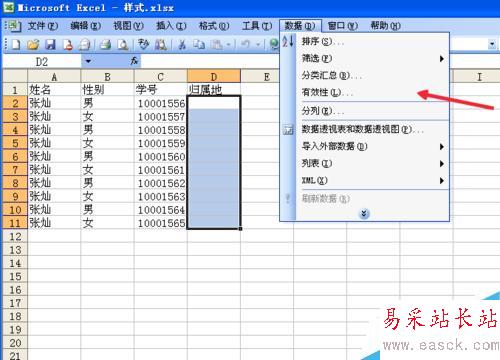Click the Name Box showing D2
This screenshot has height=360, width=500.
42,62
